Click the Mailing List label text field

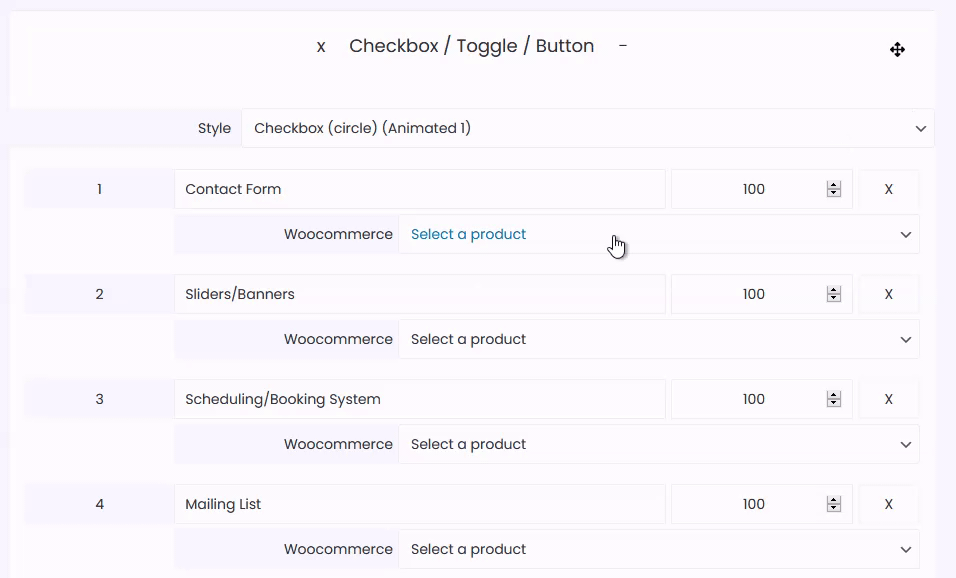click(x=419, y=504)
